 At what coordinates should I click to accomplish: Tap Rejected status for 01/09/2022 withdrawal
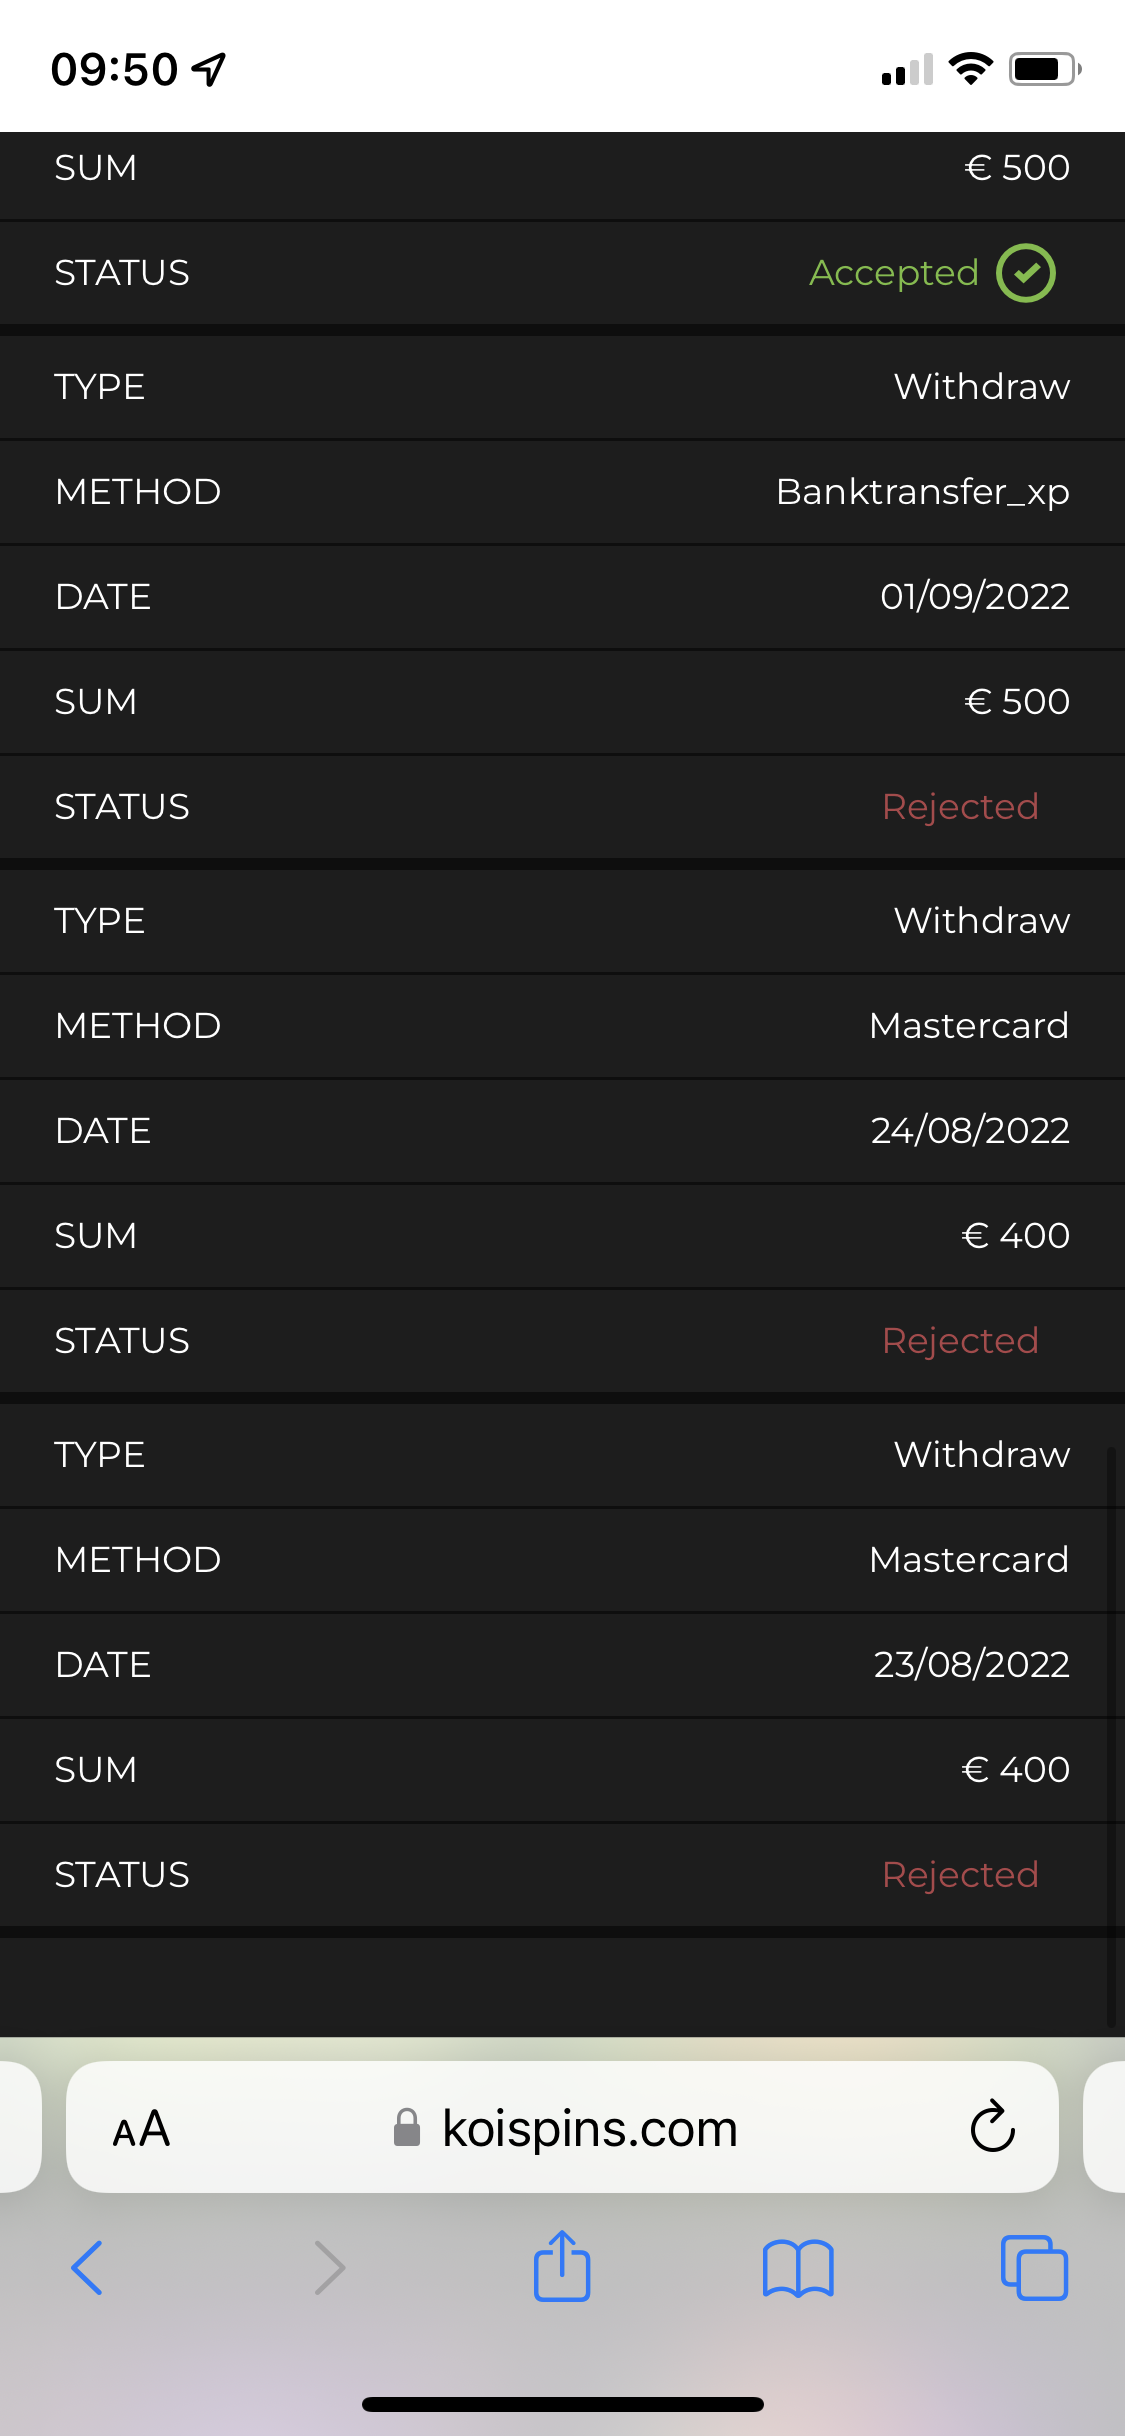960,807
